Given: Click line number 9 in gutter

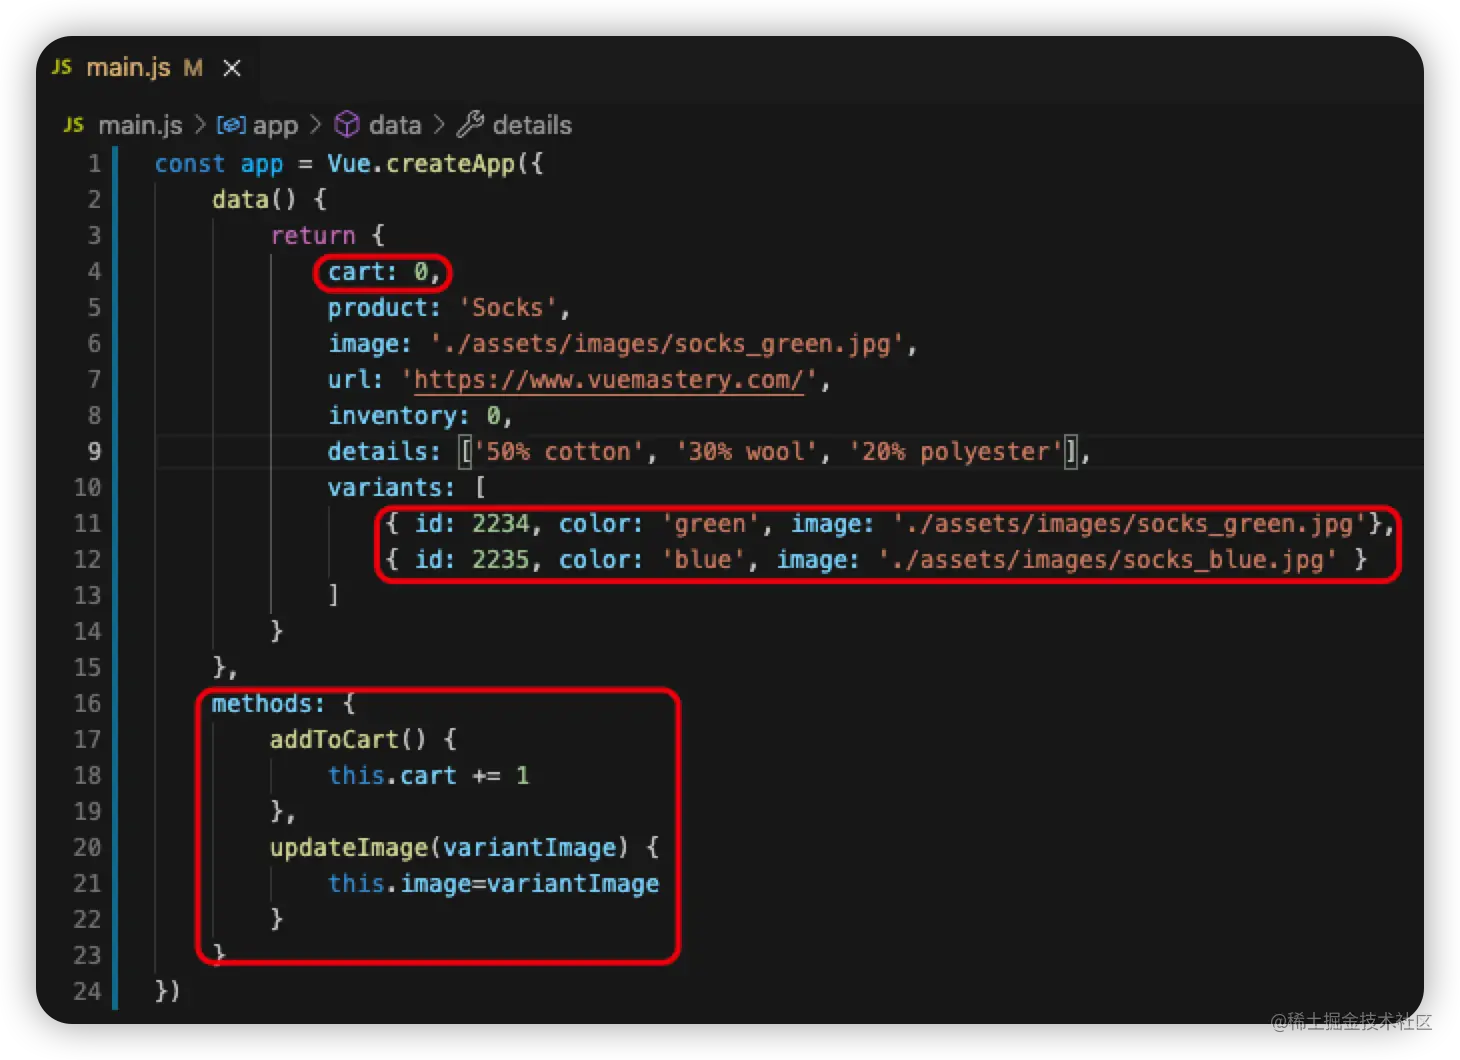Looking at the screenshot, I should tap(94, 452).
